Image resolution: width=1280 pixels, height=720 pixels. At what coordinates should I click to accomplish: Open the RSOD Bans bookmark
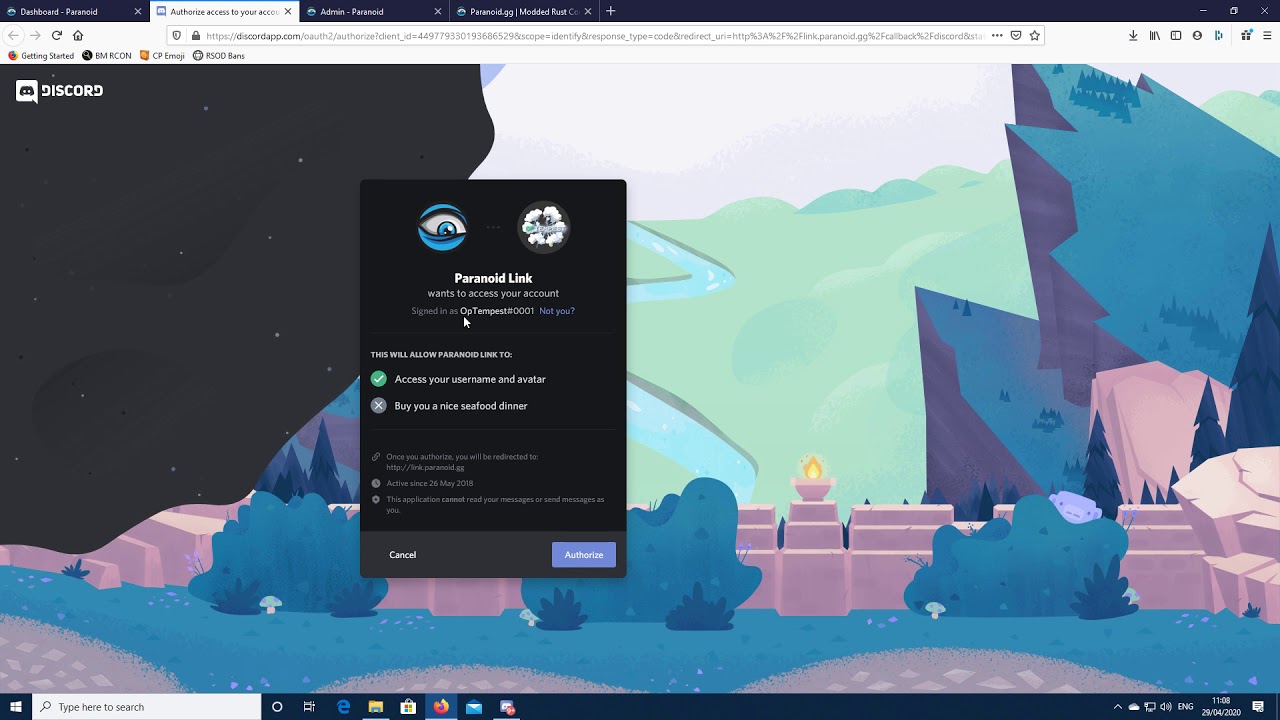tap(218, 56)
